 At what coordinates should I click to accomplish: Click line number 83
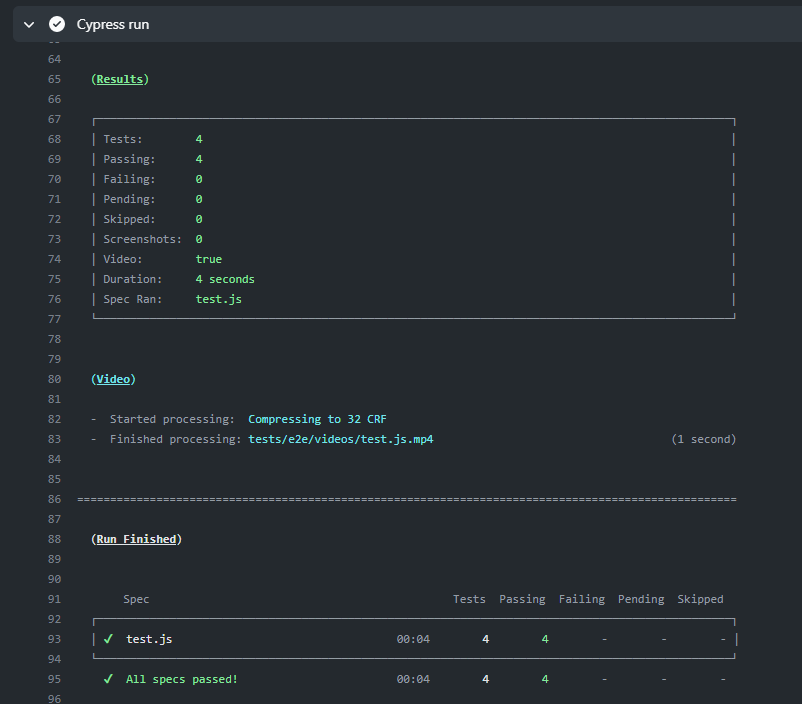click(54, 439)
